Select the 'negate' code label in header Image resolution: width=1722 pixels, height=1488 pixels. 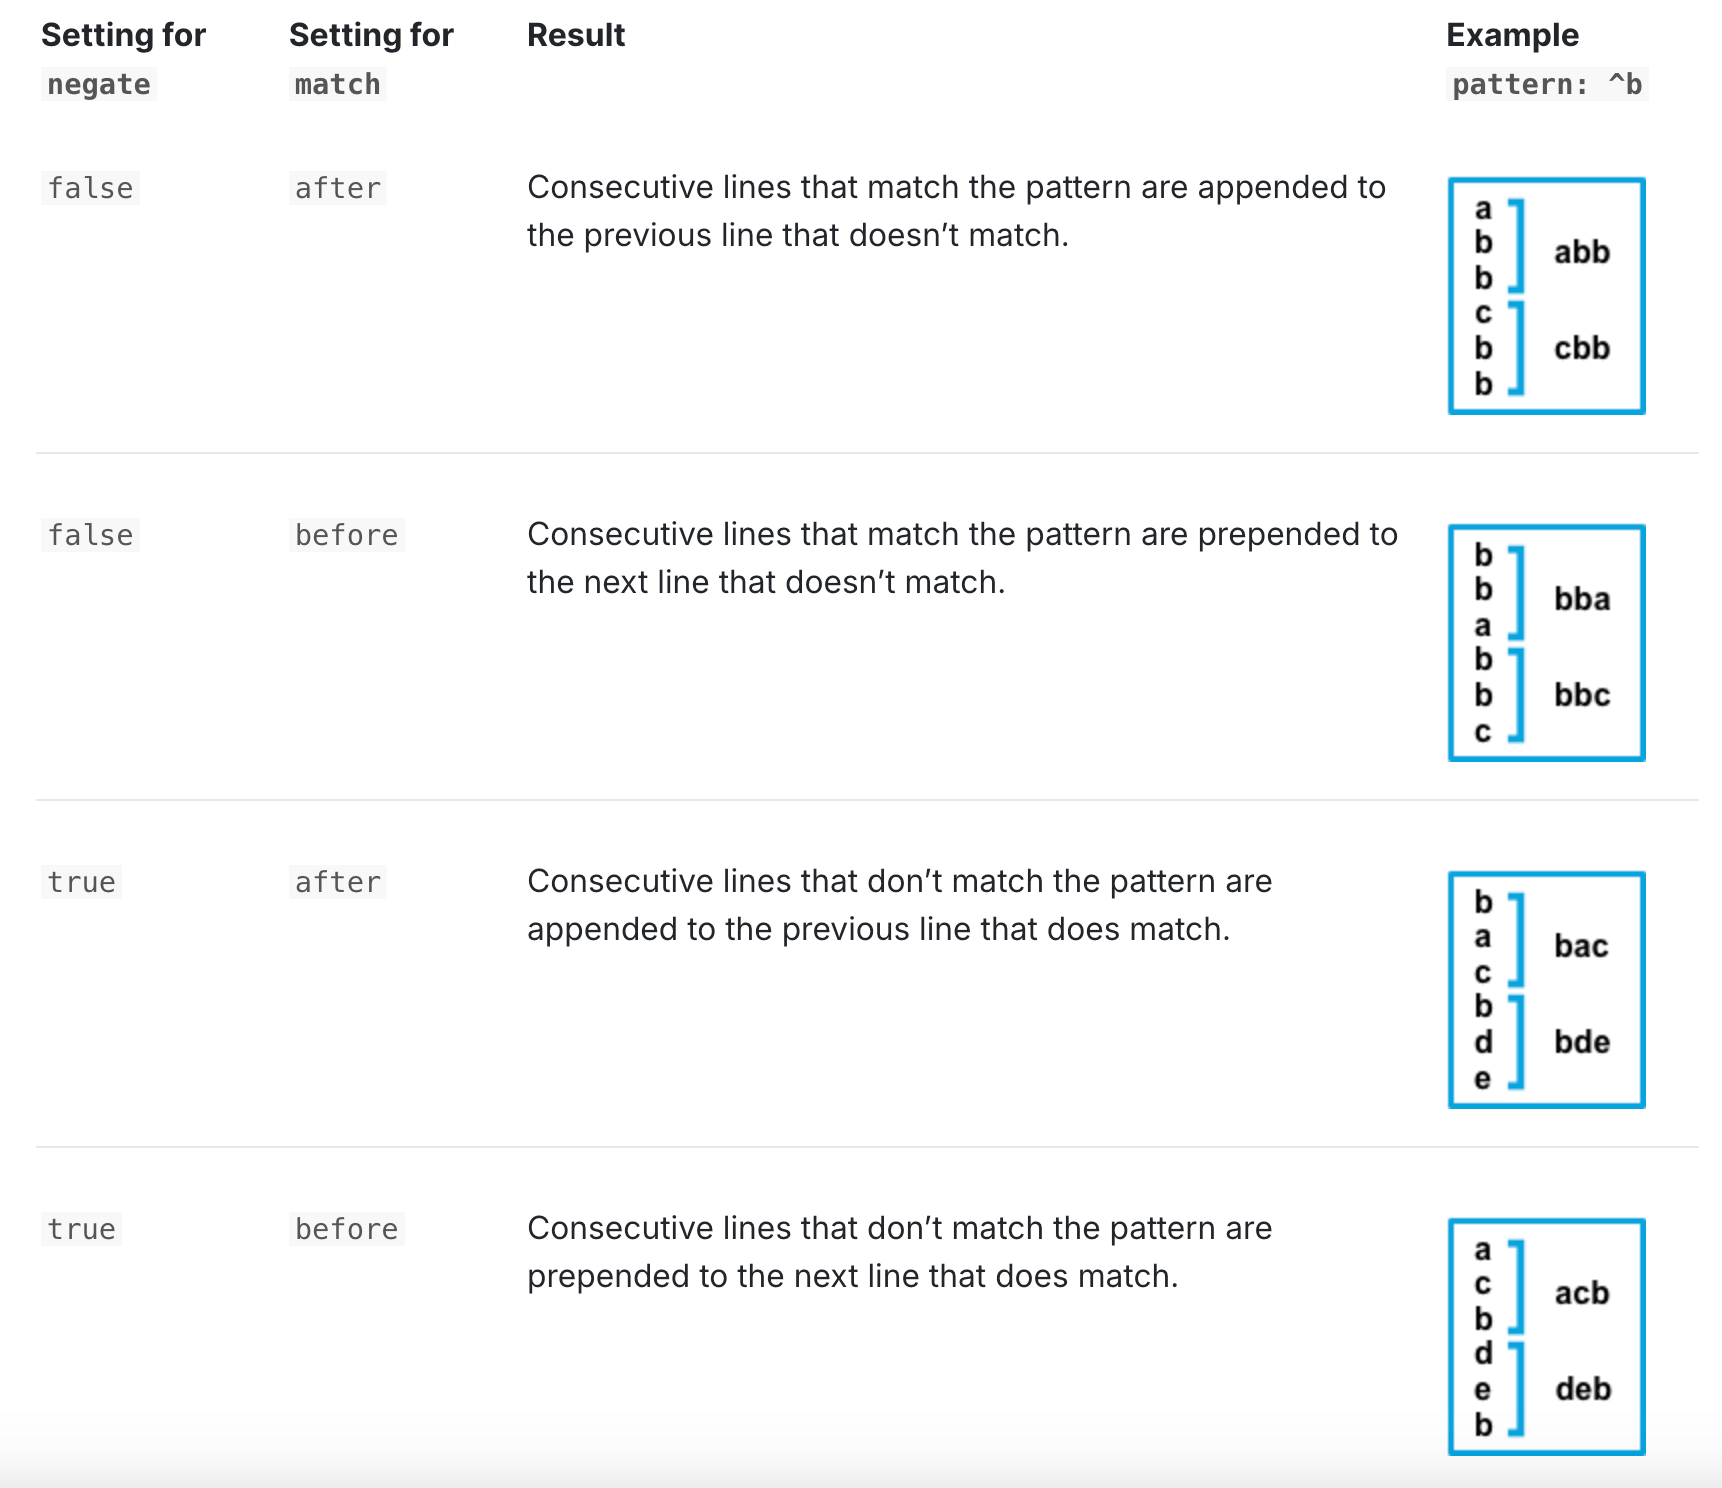tap(99, 84)
